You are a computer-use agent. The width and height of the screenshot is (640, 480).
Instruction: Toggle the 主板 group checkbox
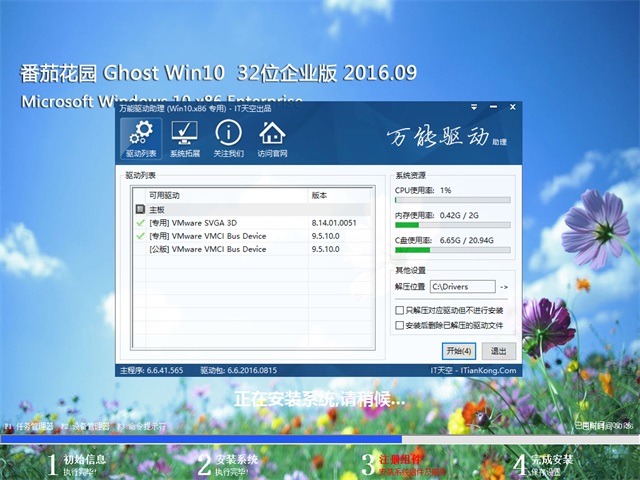(x=140, y=209)
